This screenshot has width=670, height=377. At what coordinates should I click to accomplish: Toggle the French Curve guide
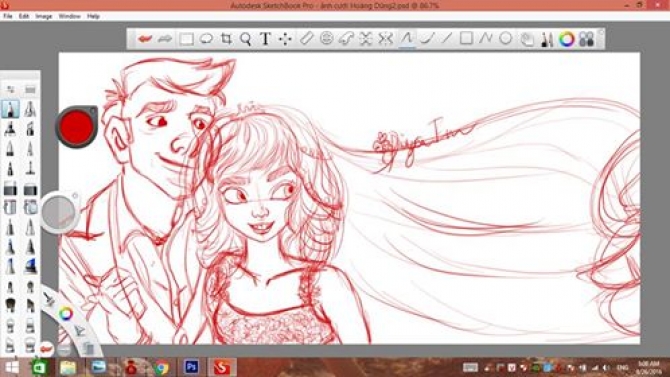[x=346, y=38]
